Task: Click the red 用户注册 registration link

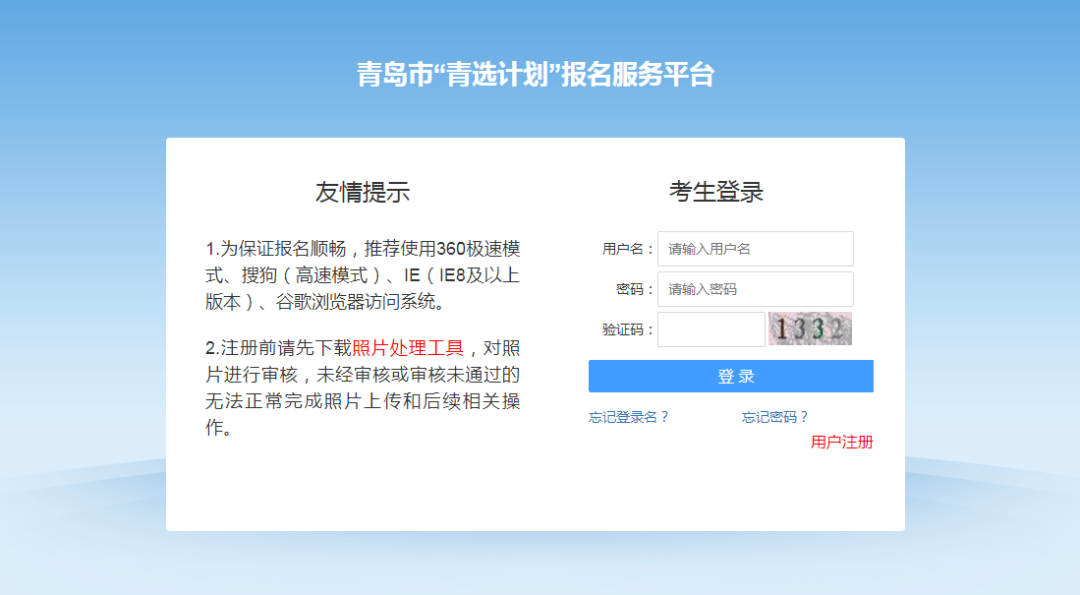Action: 842,442
